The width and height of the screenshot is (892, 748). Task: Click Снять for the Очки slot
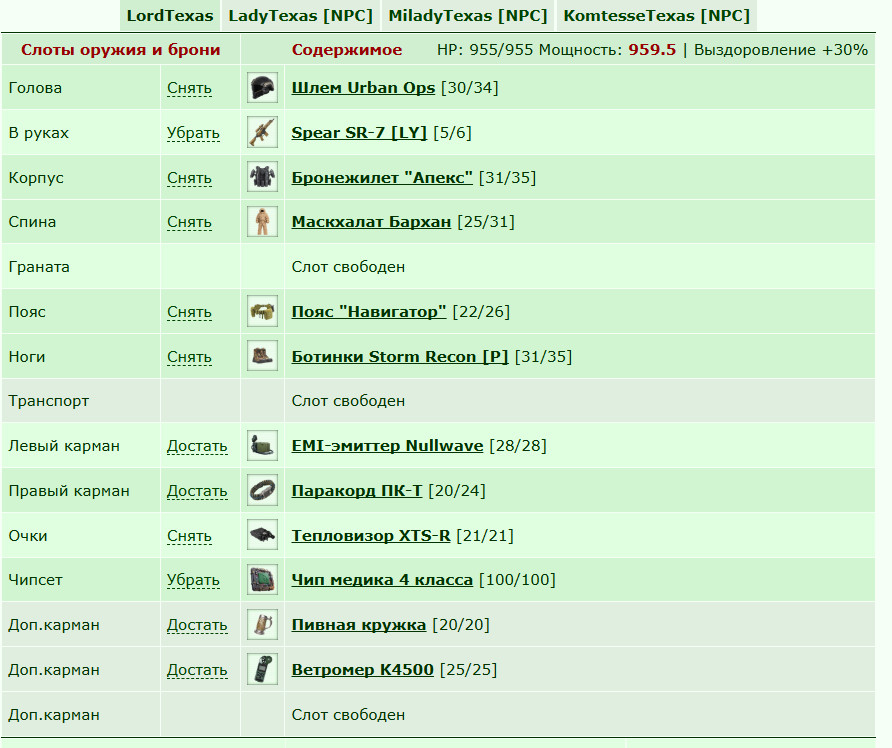pos(189,536)
